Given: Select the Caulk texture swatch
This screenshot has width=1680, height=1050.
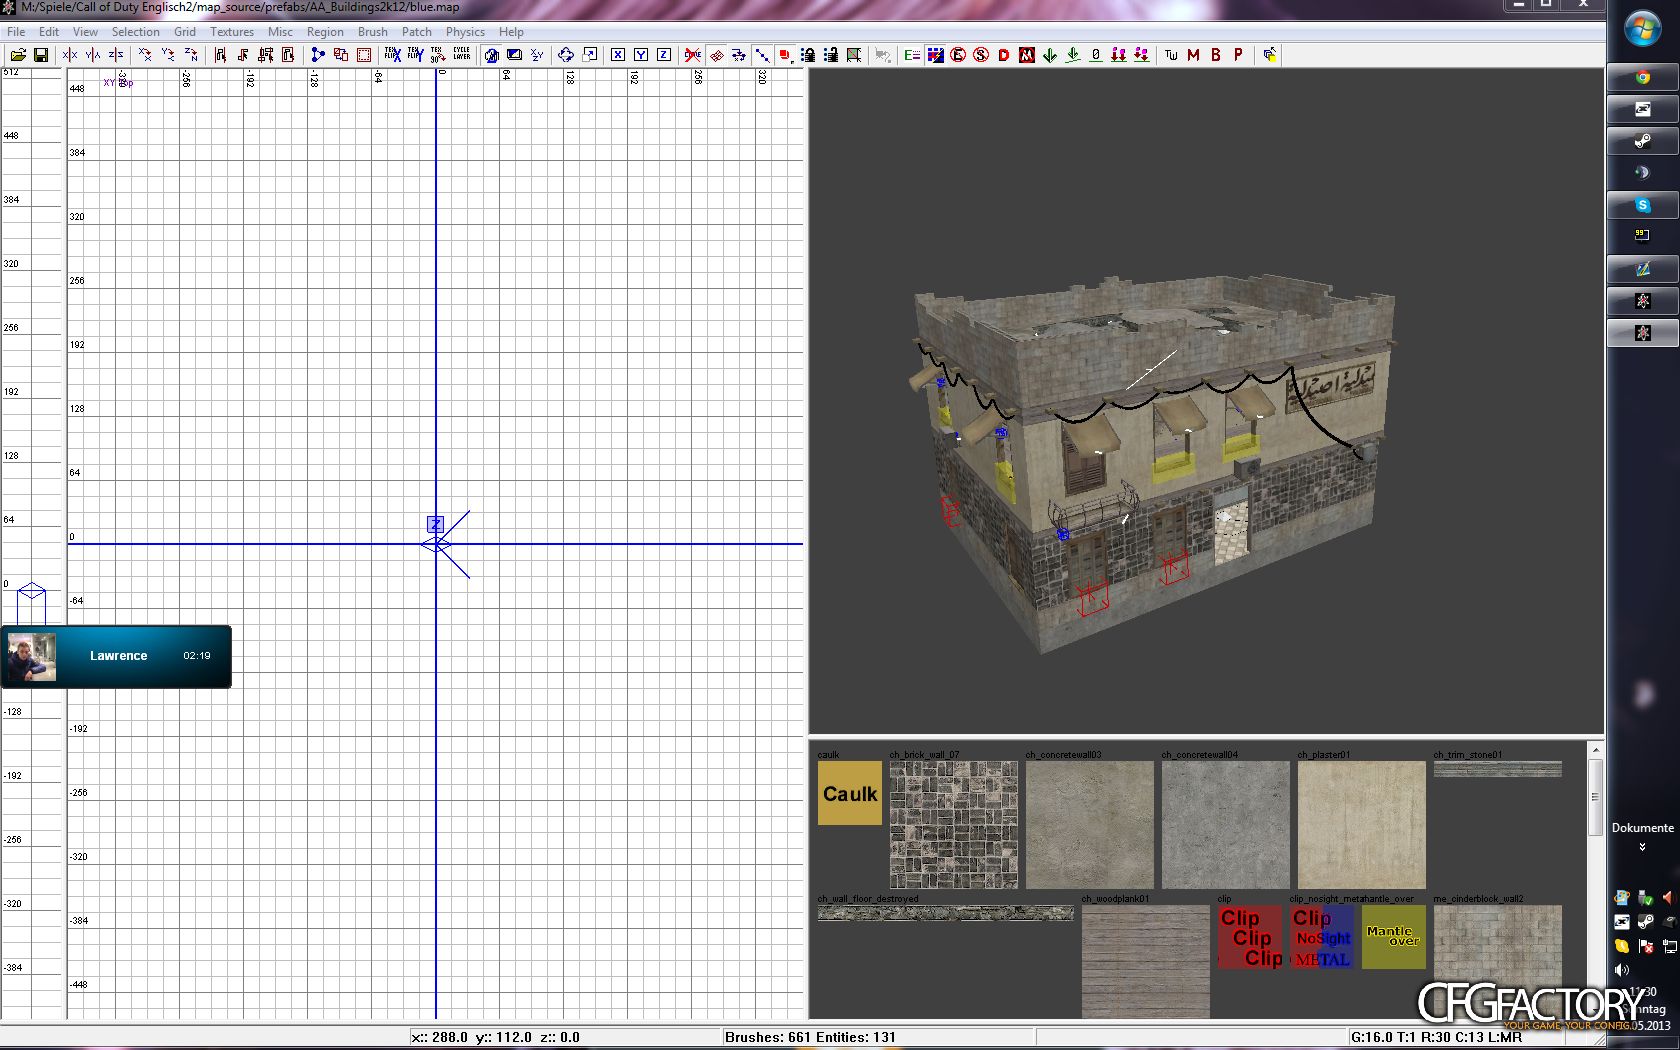Looking at the screenshot, I should coord(850,793).
